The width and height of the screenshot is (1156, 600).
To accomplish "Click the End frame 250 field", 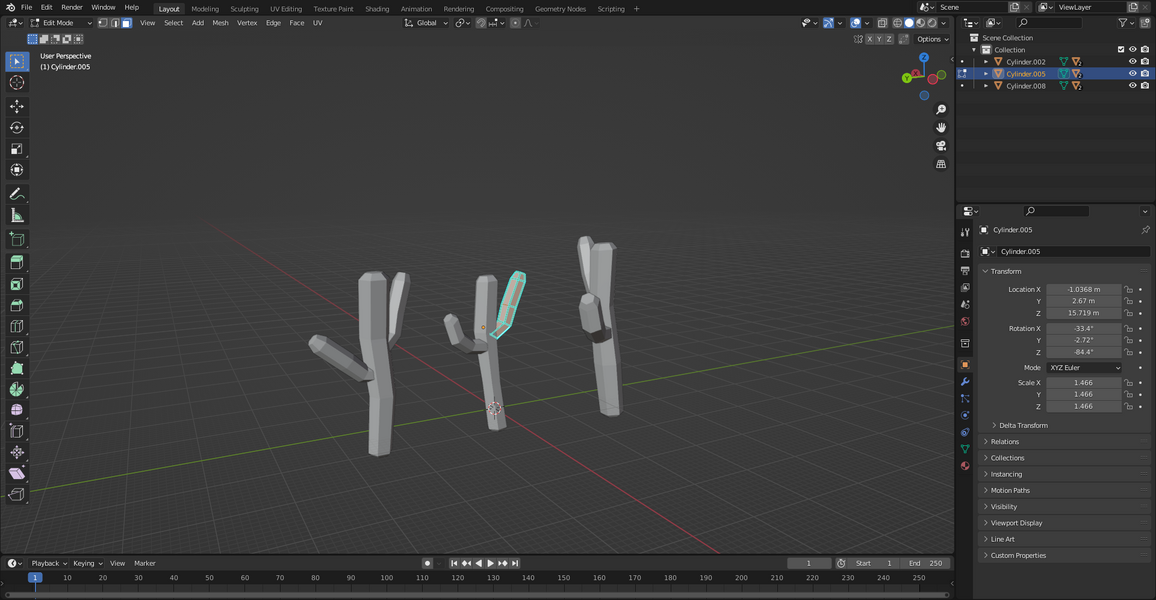I will coord(925,563).
